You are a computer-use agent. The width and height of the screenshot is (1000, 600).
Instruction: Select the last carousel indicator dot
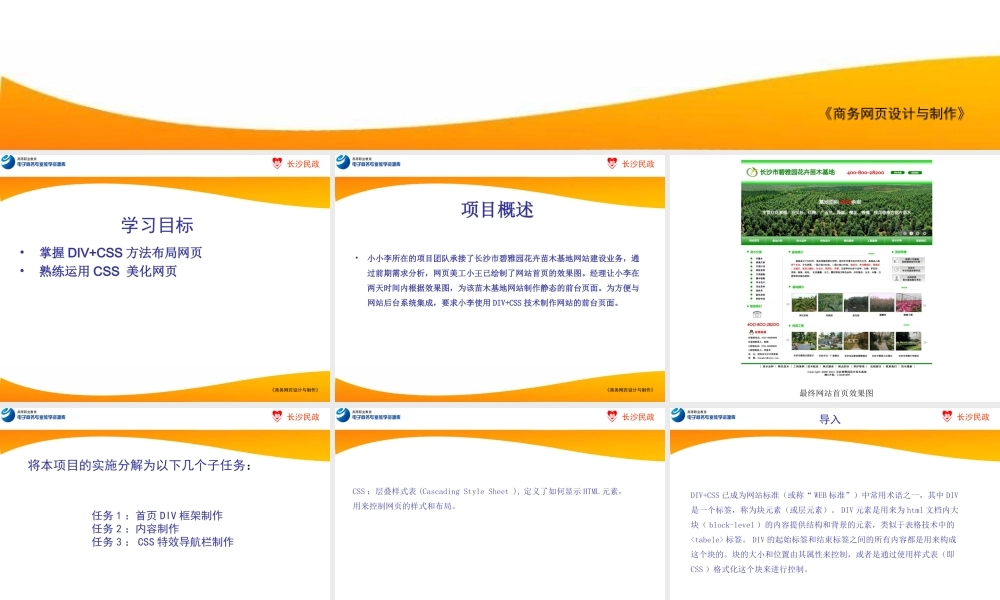point(924,233)
